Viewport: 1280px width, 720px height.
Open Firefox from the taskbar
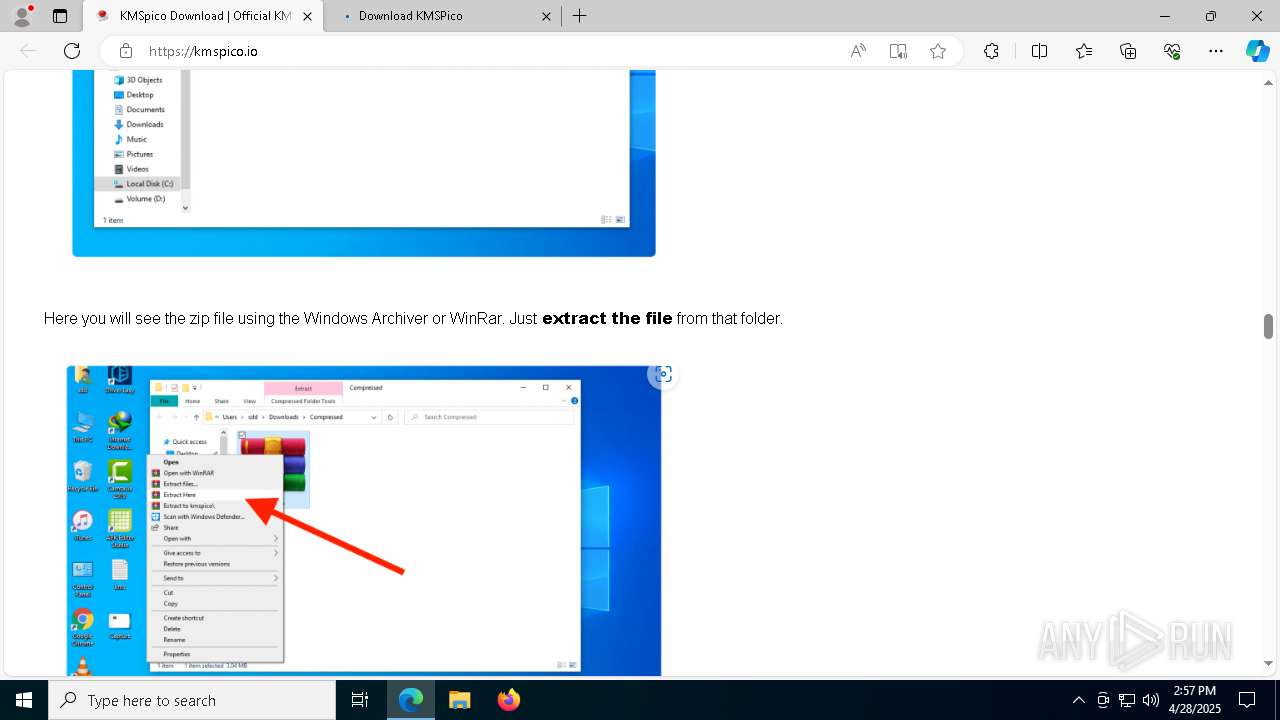click(x=509, y=700)
